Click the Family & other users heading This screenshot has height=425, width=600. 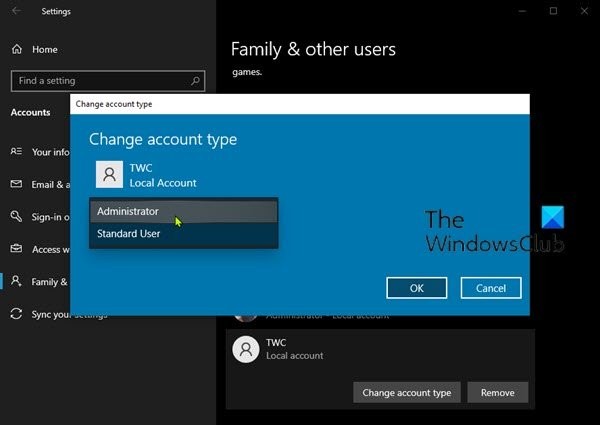pyautogui.click(x=313, y=49)
